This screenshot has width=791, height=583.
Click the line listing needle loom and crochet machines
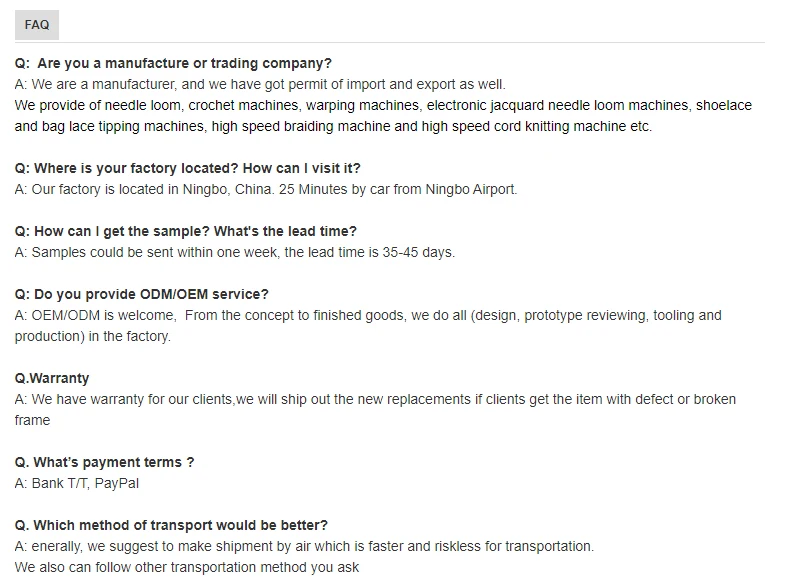(x=383, y=105)
